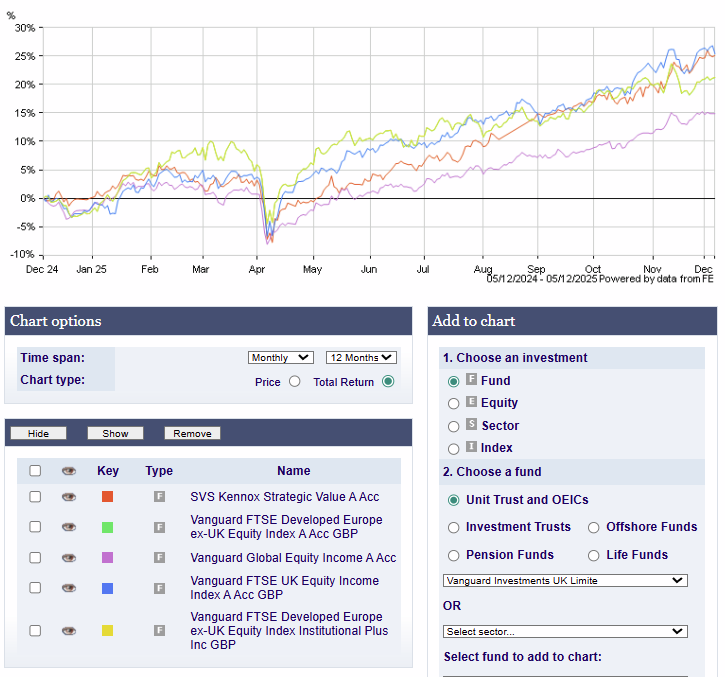Click the eye icon in the table header
The width and height of the screenshot is (725, 677).
(68, 471)
